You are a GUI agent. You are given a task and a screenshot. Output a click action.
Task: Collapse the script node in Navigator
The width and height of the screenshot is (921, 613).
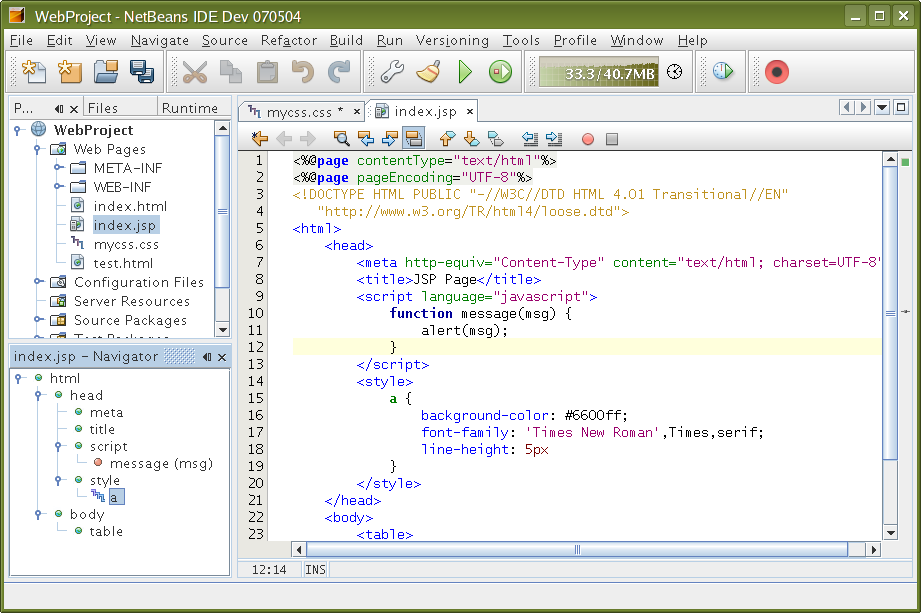[x=58, y=446]
